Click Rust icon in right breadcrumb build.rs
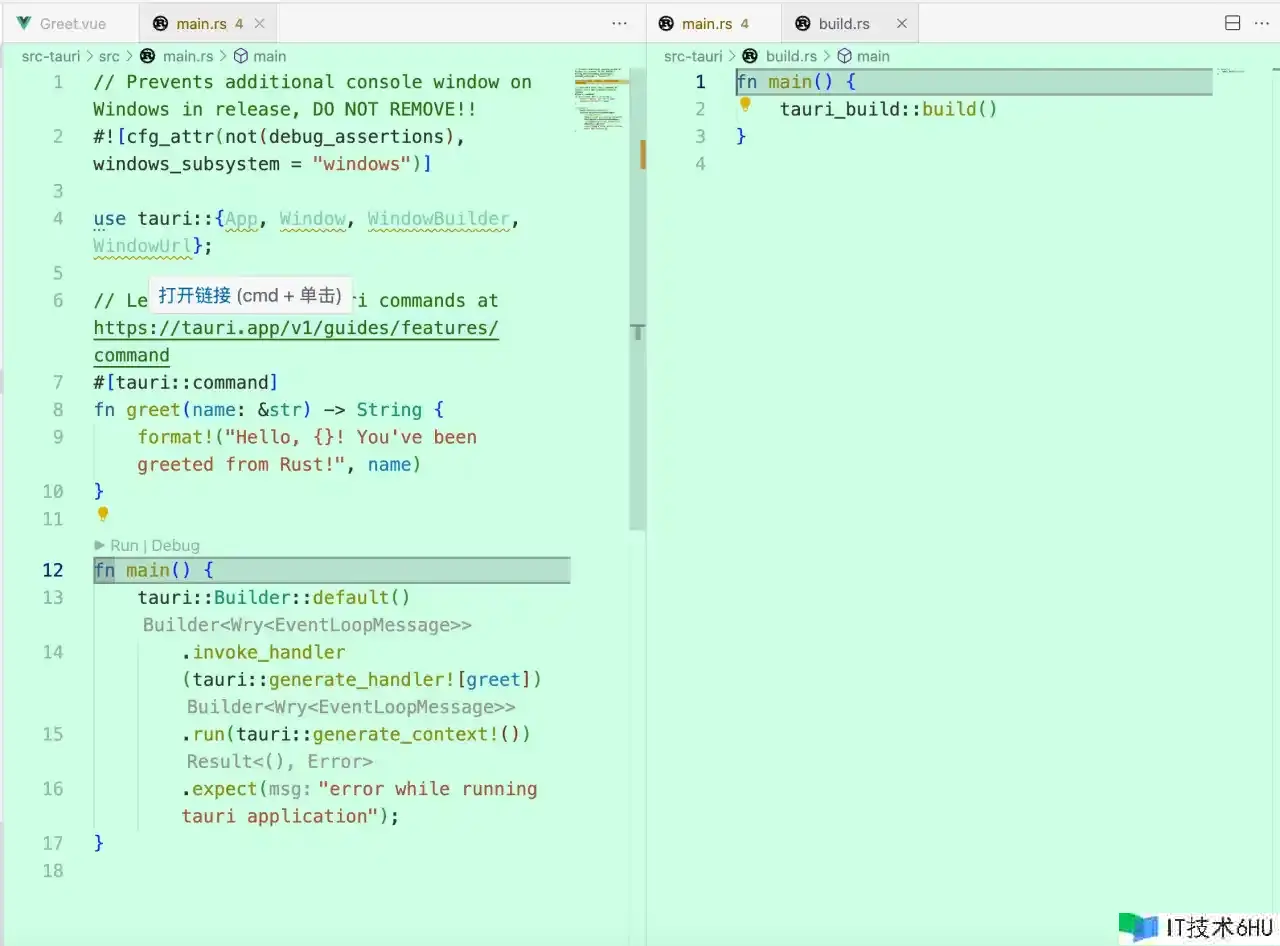Image resolution: width=1280 pixels, height=946 pixels. tap(750, 56)
